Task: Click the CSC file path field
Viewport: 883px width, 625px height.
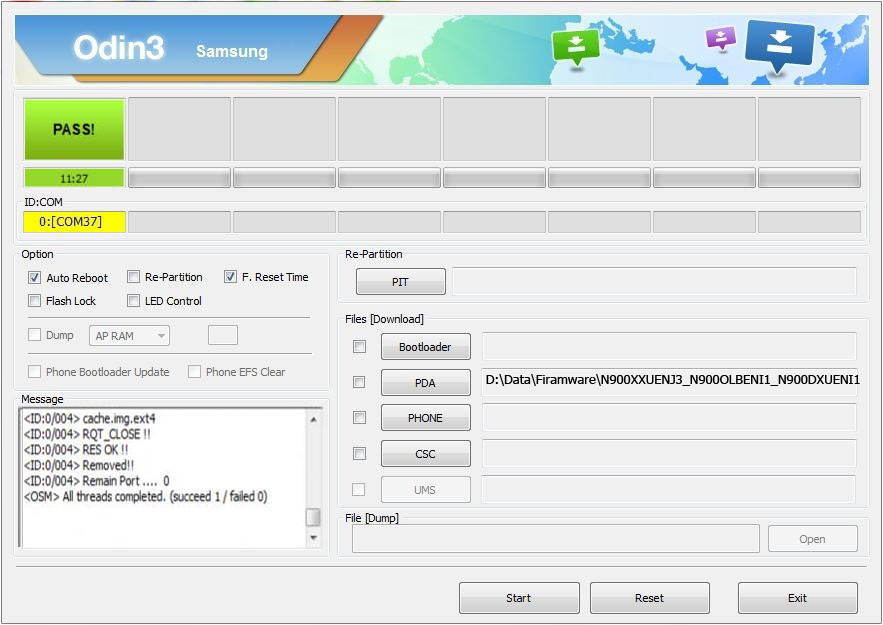Action: [669, 453]
